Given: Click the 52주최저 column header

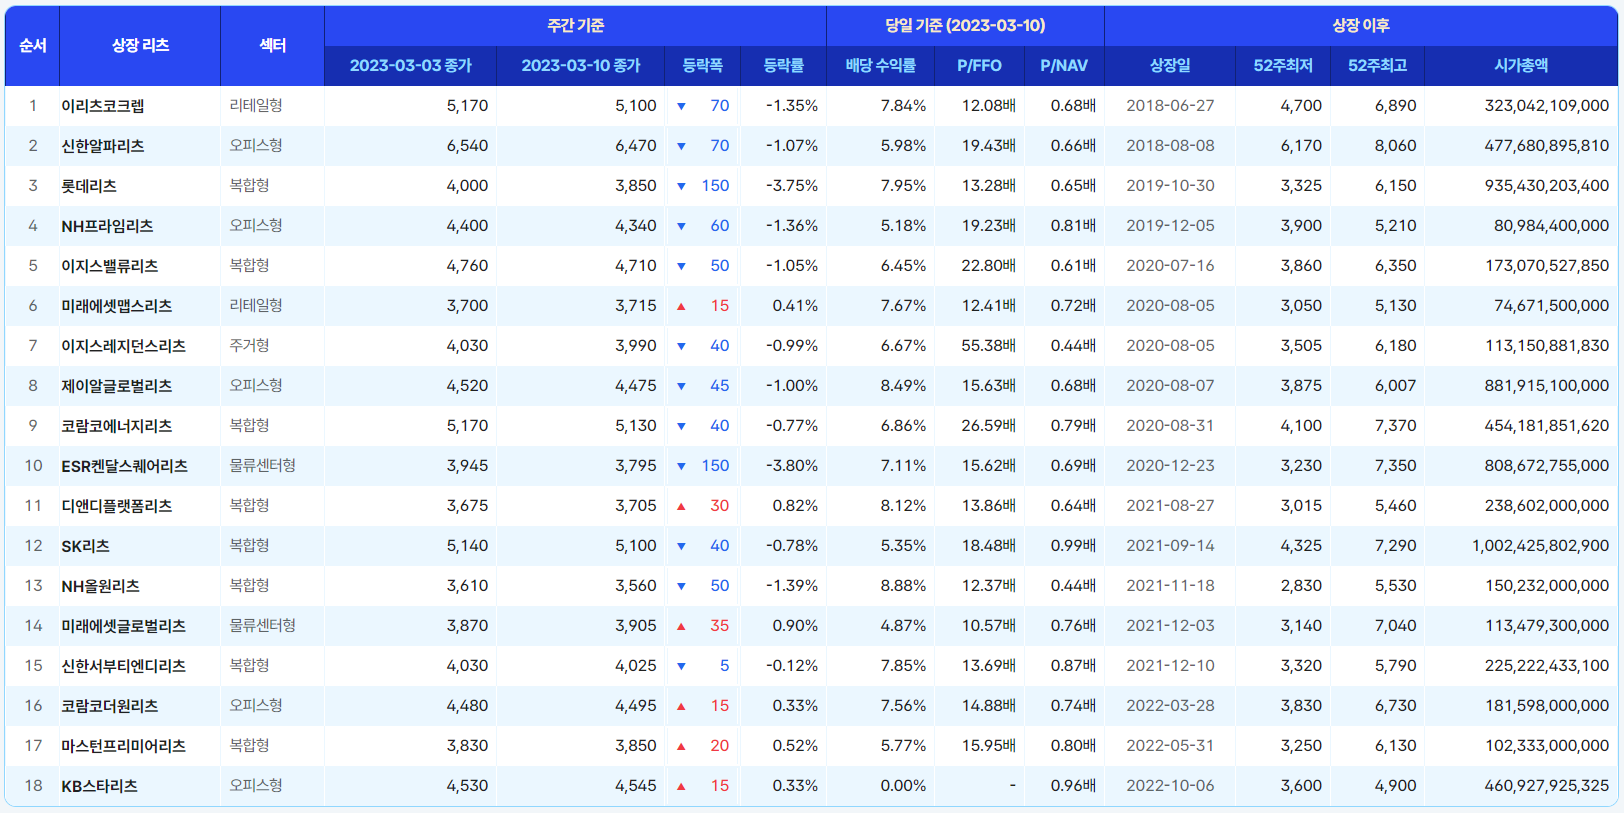Looking at the screenshot, I should click(x=1283, y=66).
